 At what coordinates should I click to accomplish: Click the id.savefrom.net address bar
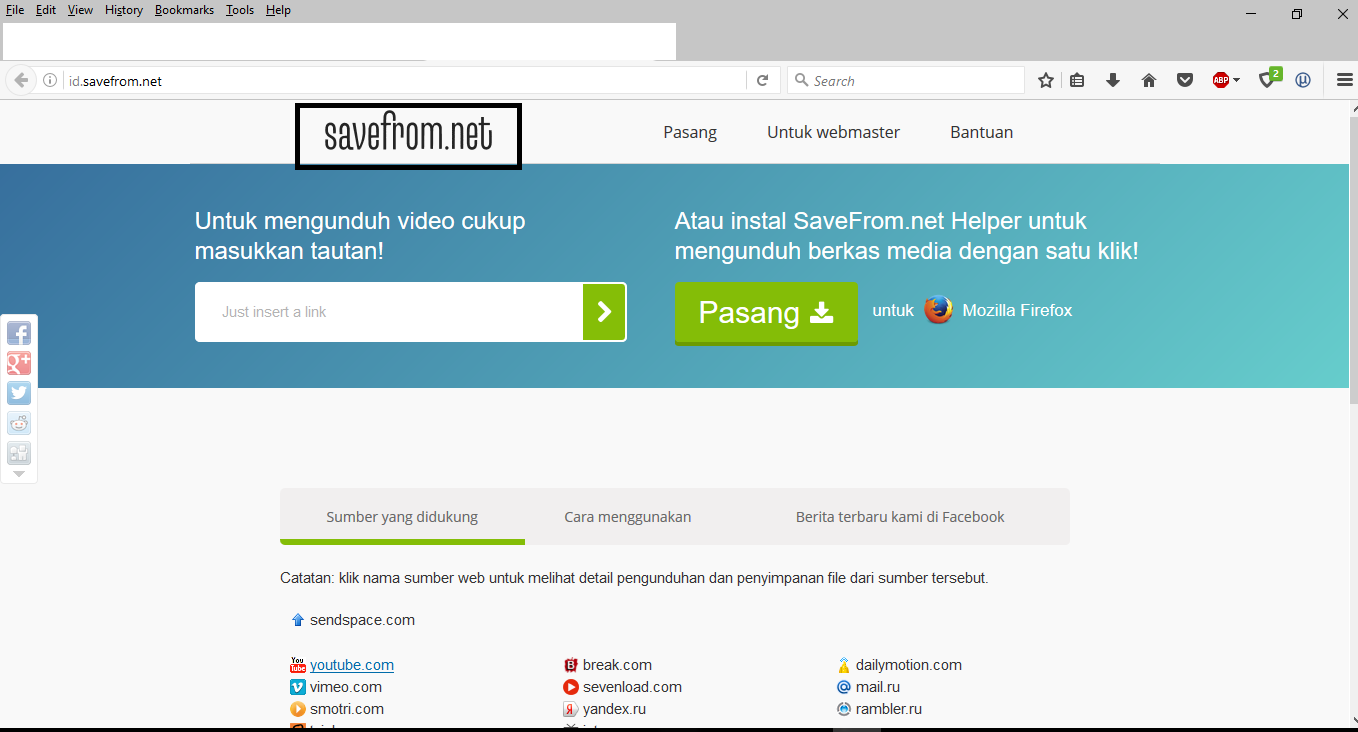404,81
